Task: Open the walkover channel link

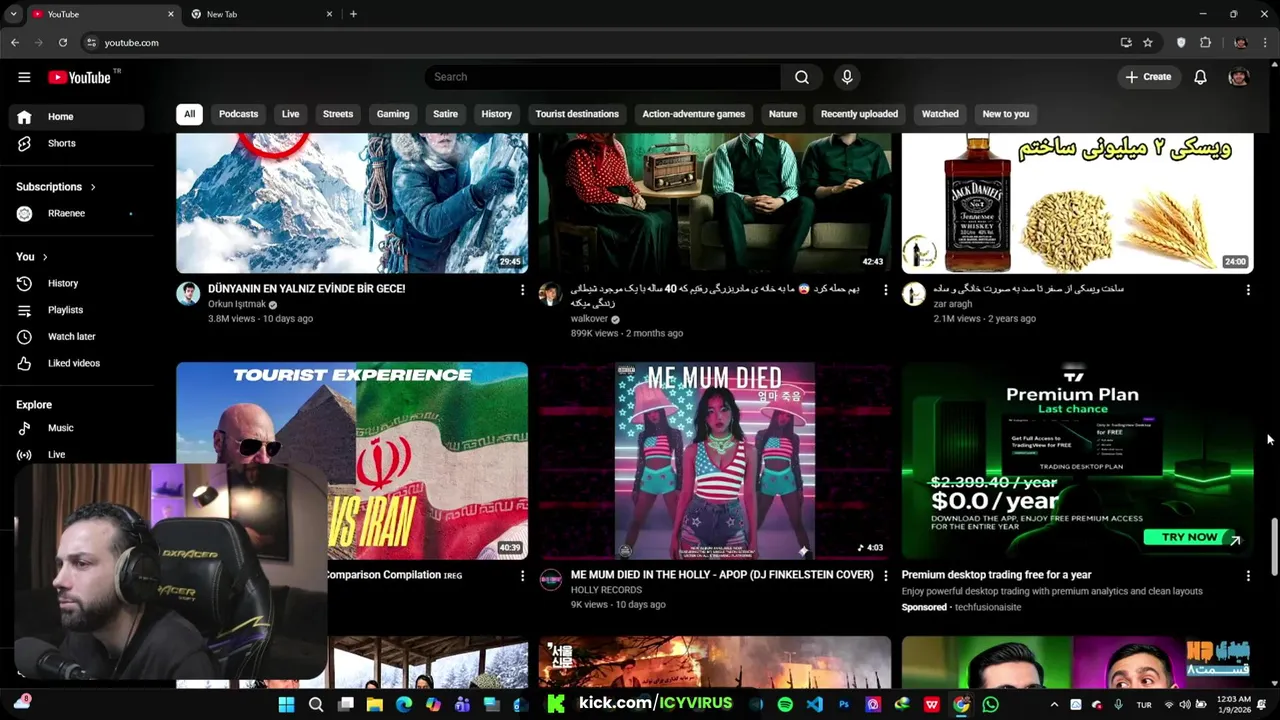Action: 589,319
